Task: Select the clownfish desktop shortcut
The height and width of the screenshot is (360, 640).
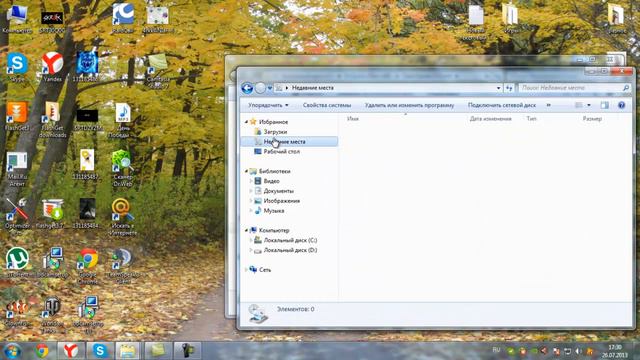Action: pos(17,312)
